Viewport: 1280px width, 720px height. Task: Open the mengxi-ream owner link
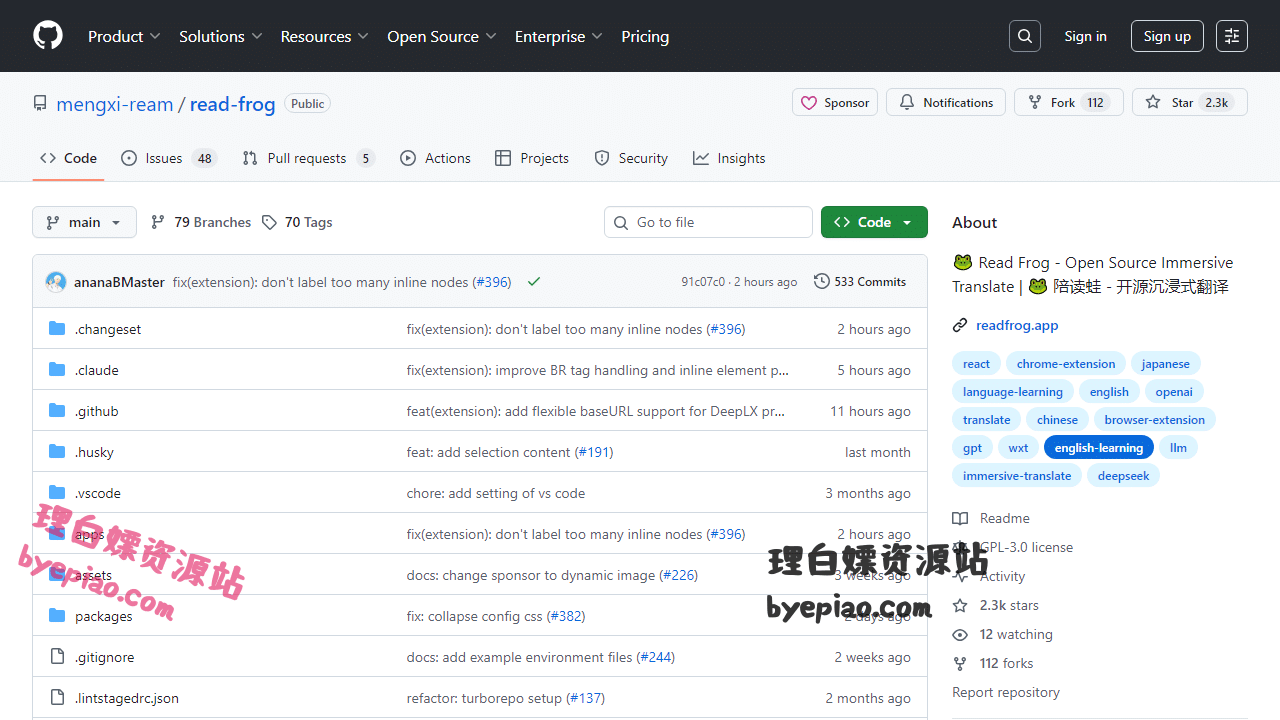(115, 104)
